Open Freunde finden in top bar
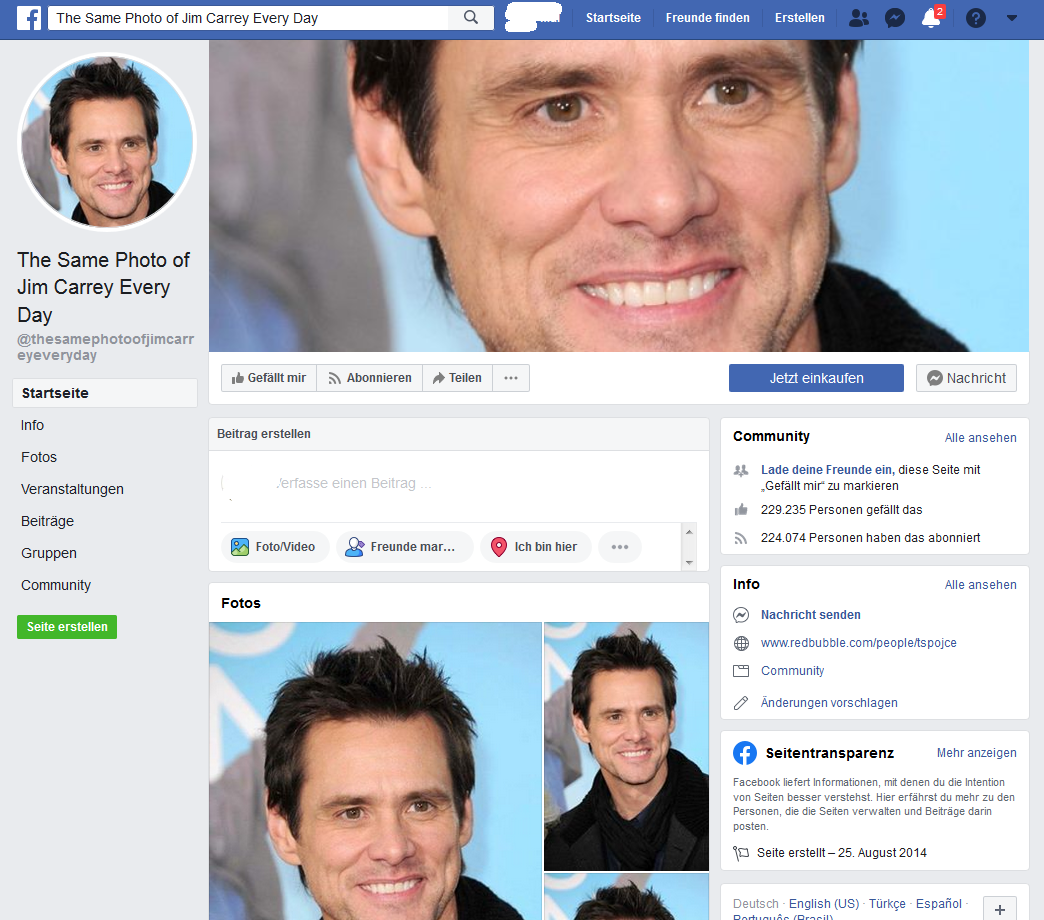This screenshot has height=920, width=1044. coord(707,18)
